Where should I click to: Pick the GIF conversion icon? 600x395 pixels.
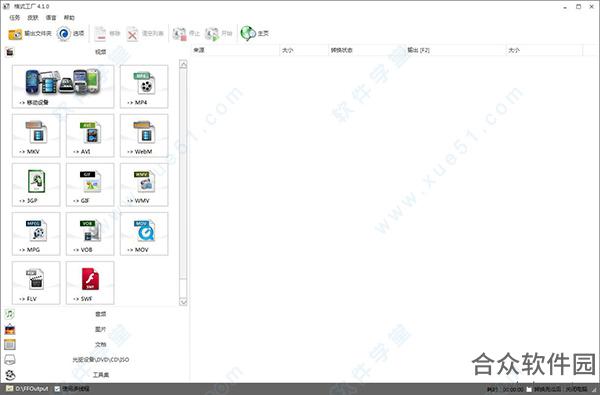pos(90,184)
